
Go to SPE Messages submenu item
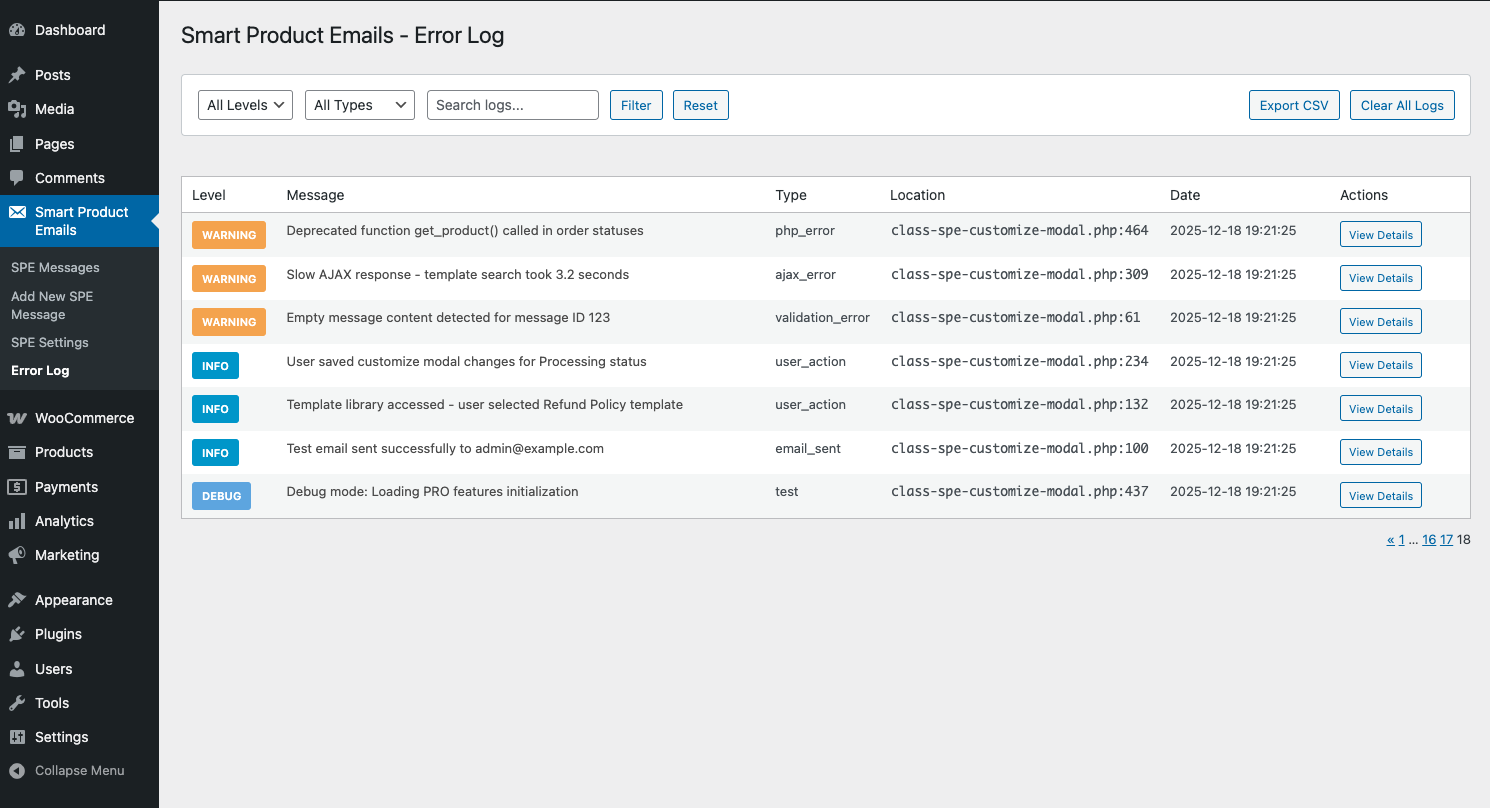click(55, 268)
